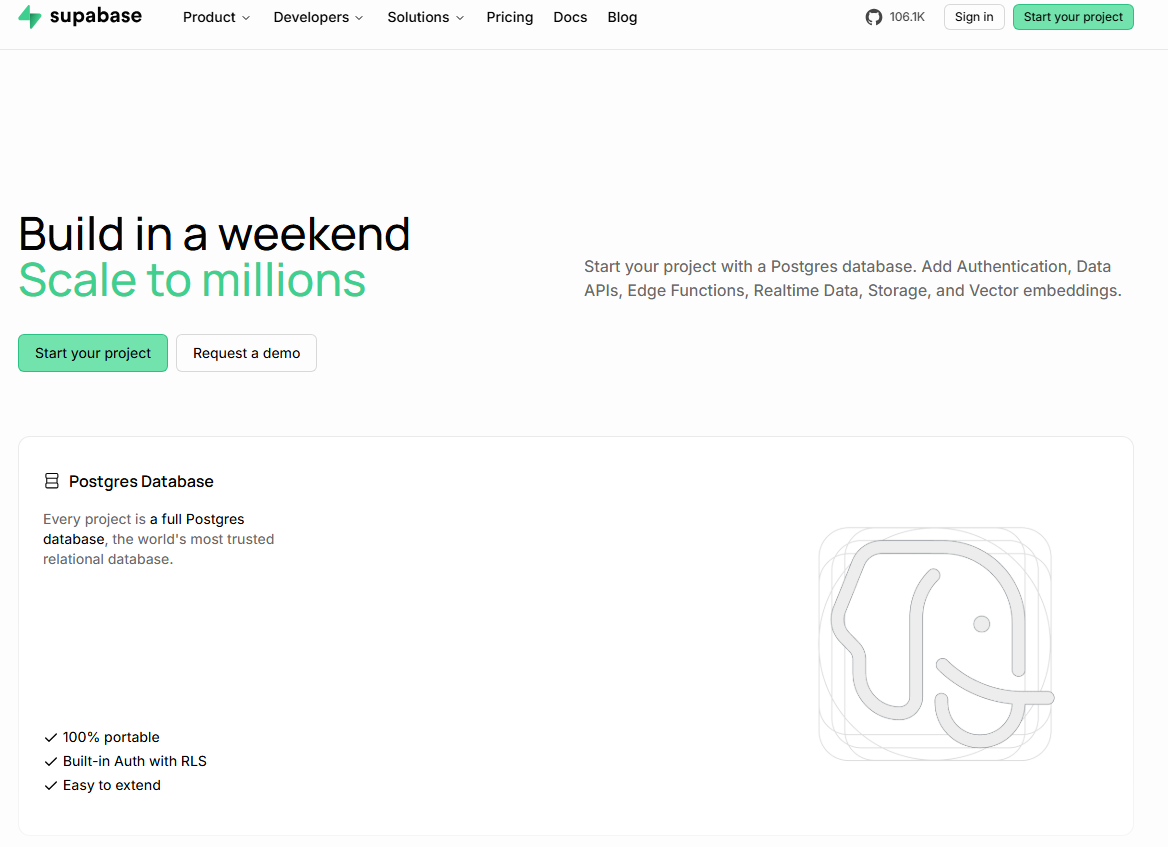
Task: Click 'Built-in Auth with RLS' text
Action: pos(135,761)
